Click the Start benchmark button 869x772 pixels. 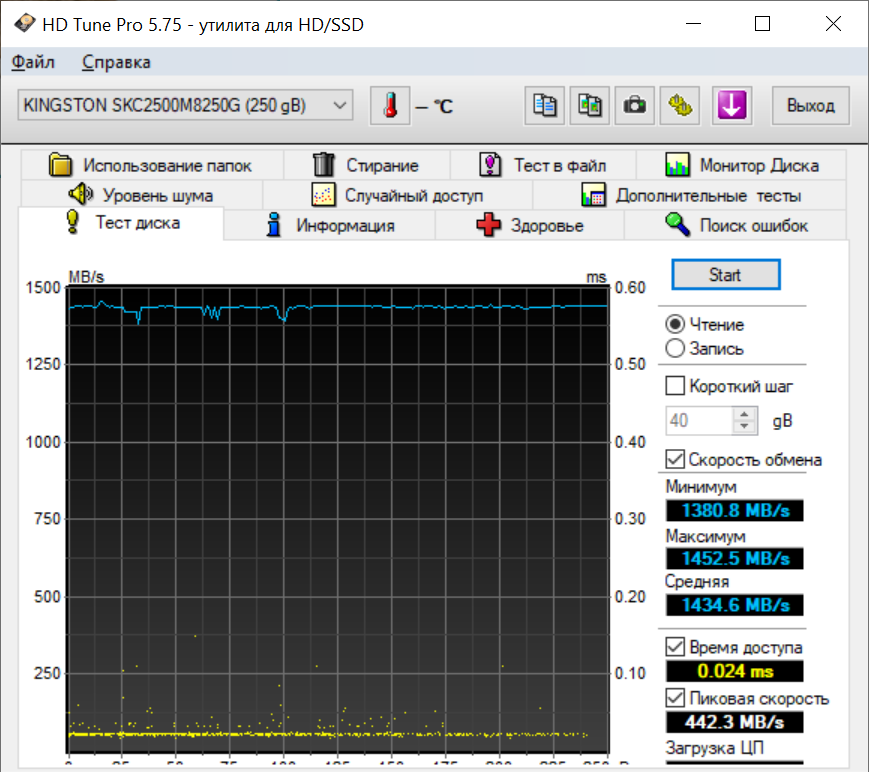[x=725, y=274]
